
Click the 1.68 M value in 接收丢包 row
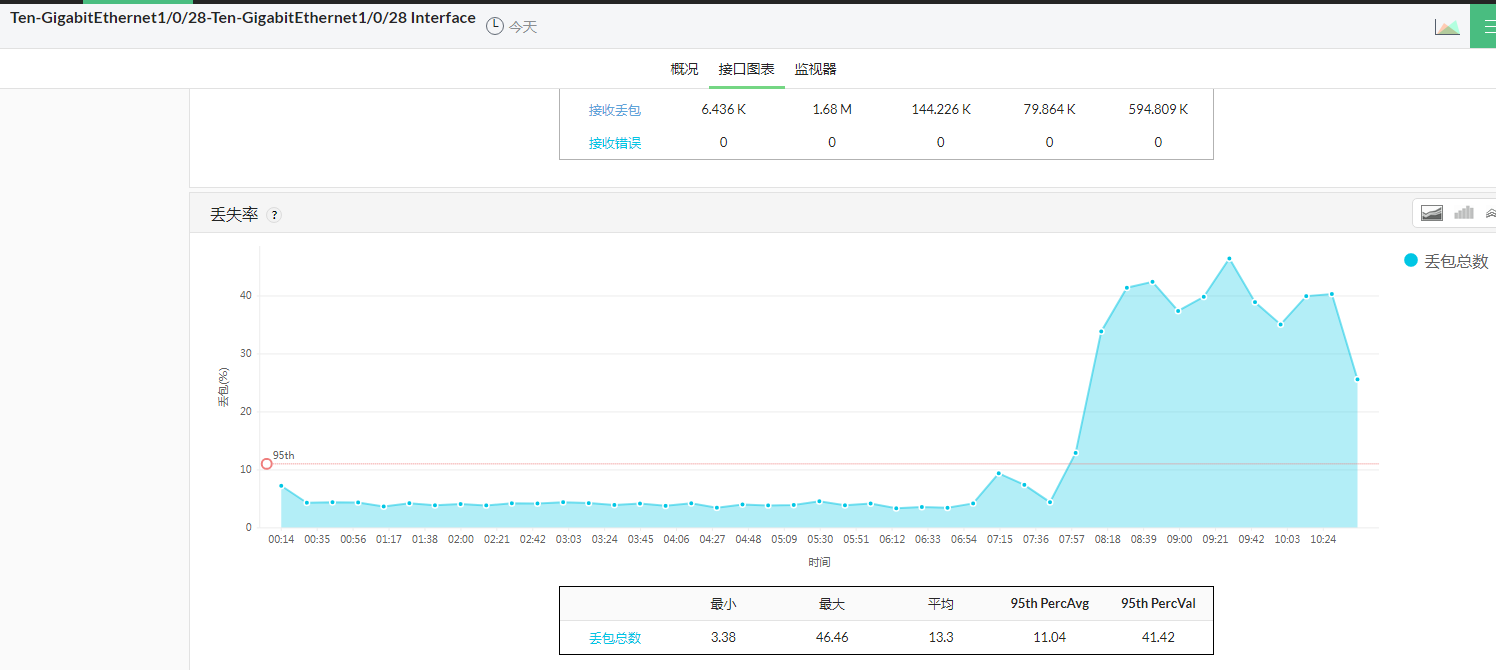pos(832,109)
